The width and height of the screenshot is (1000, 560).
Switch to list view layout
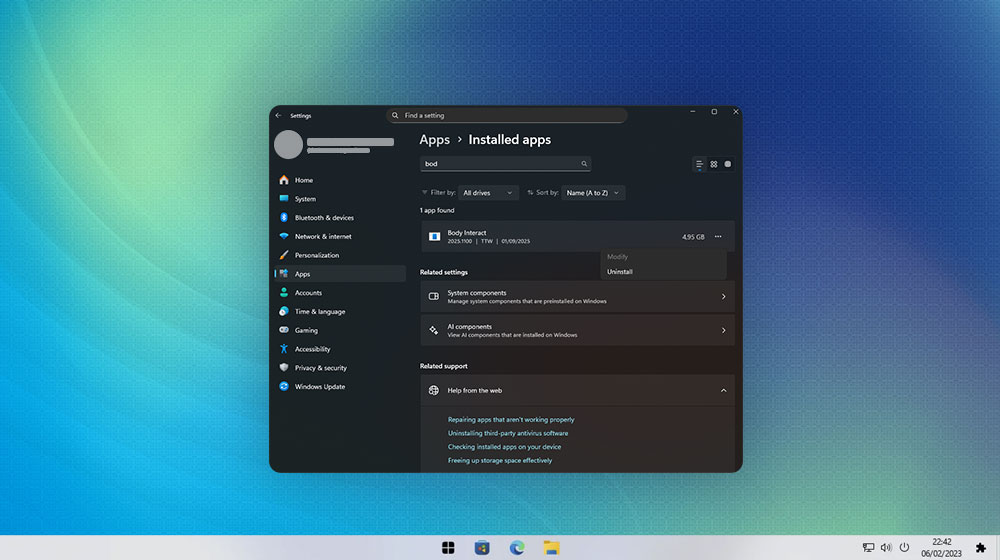coord(699,164)
